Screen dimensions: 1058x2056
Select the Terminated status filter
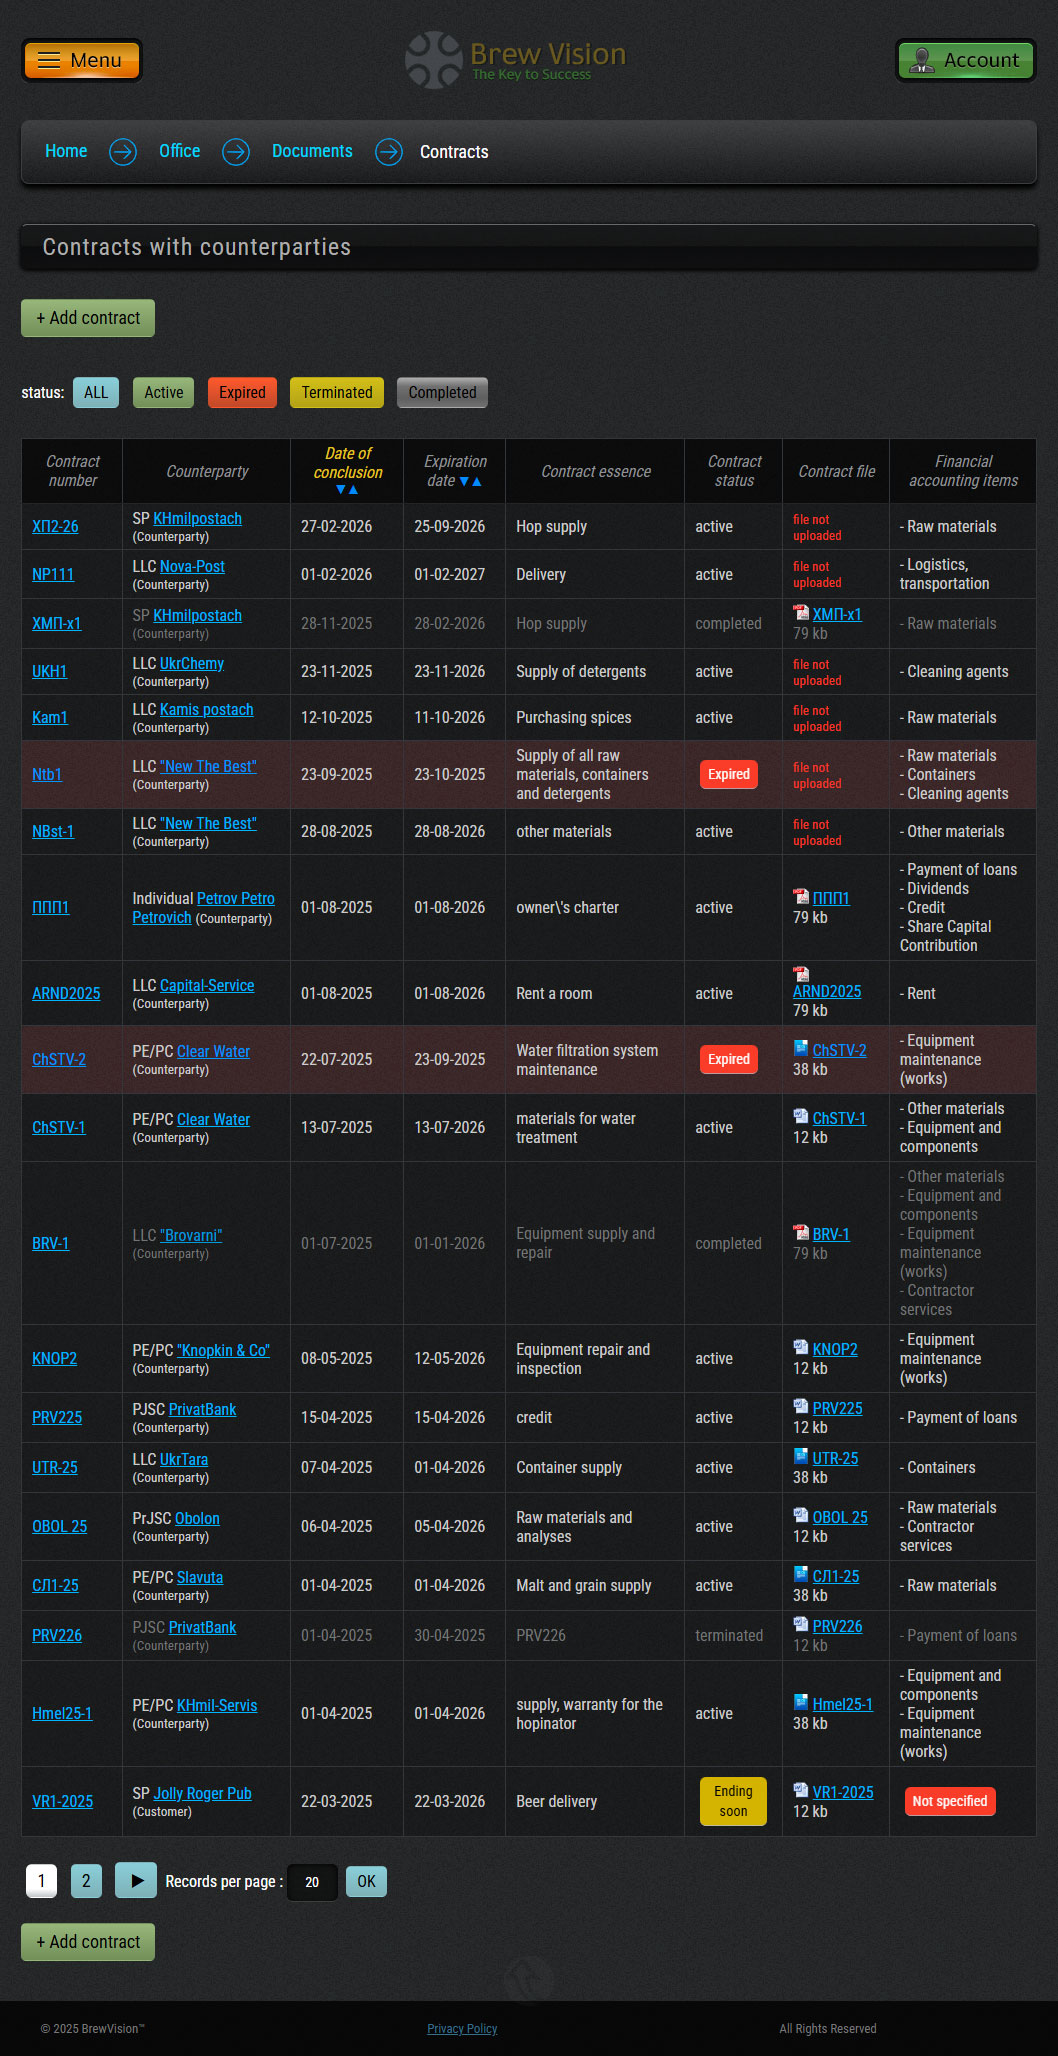[337, 393]
